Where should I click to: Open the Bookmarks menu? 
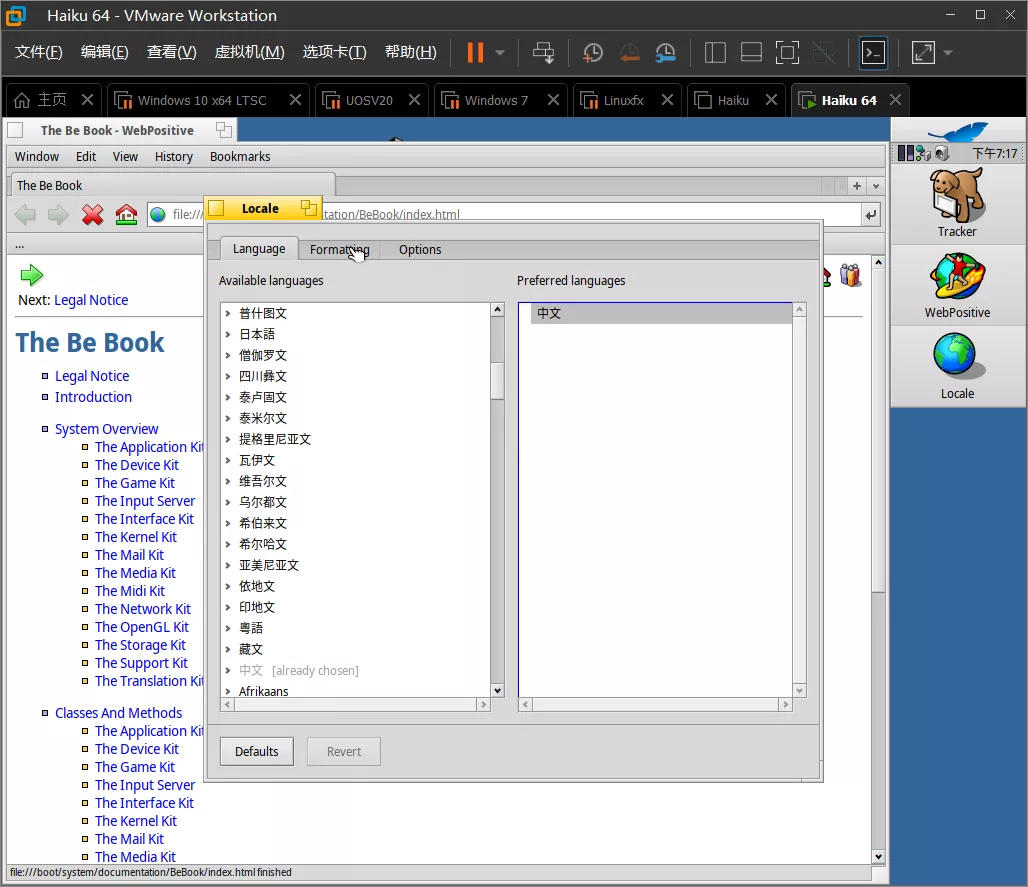point(240,157)
